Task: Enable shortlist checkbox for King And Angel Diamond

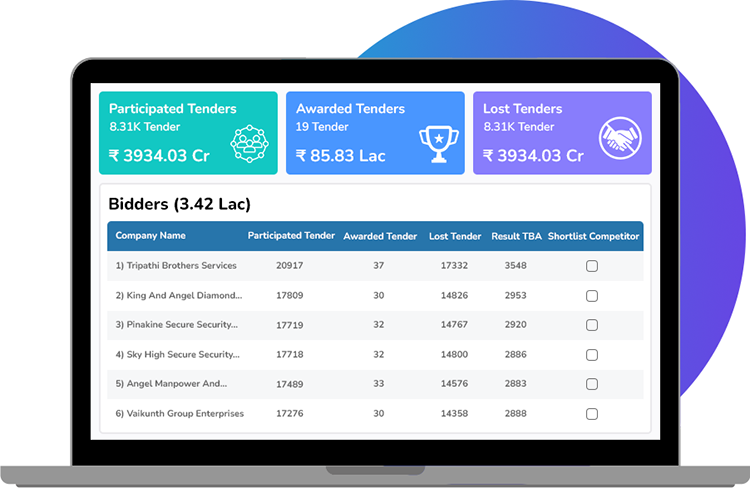Action: [x=592, y=296]
